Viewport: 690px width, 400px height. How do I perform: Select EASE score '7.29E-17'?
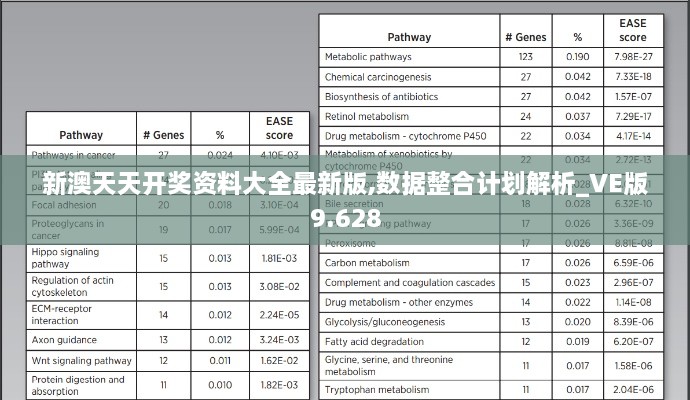point(633,117)
